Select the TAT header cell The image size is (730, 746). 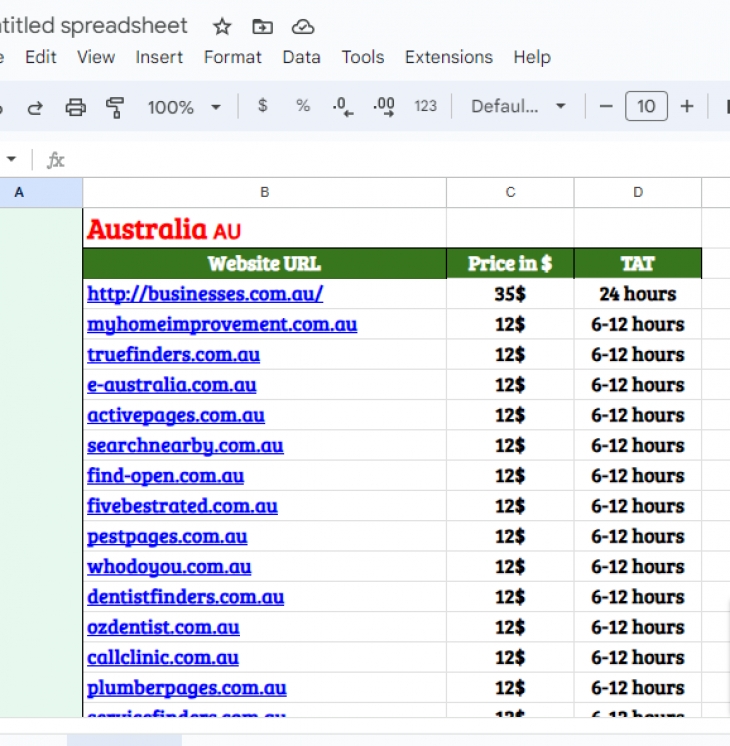pyautogui.click(x=638, y=263)
